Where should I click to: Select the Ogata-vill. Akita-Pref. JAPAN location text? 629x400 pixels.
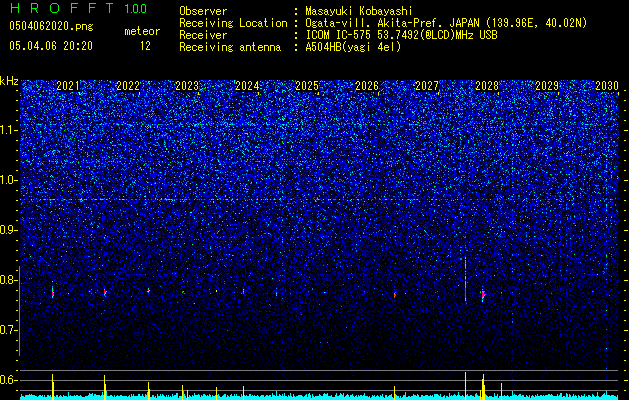pyautogui.click(x=446, y=23)
